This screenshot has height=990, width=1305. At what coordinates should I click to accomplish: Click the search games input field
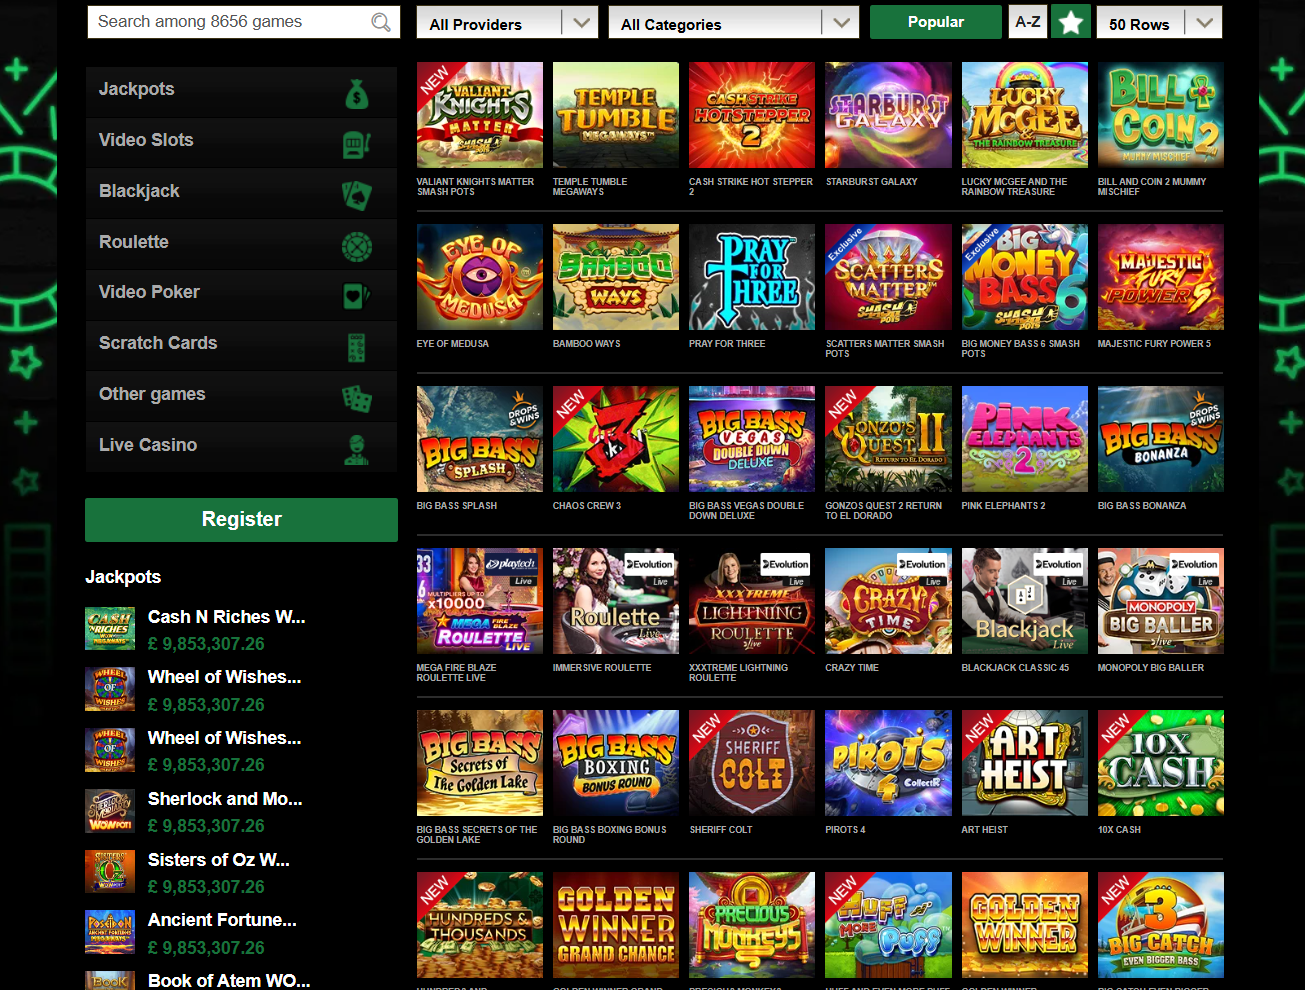pyautogui.click(x=230, y=22)
